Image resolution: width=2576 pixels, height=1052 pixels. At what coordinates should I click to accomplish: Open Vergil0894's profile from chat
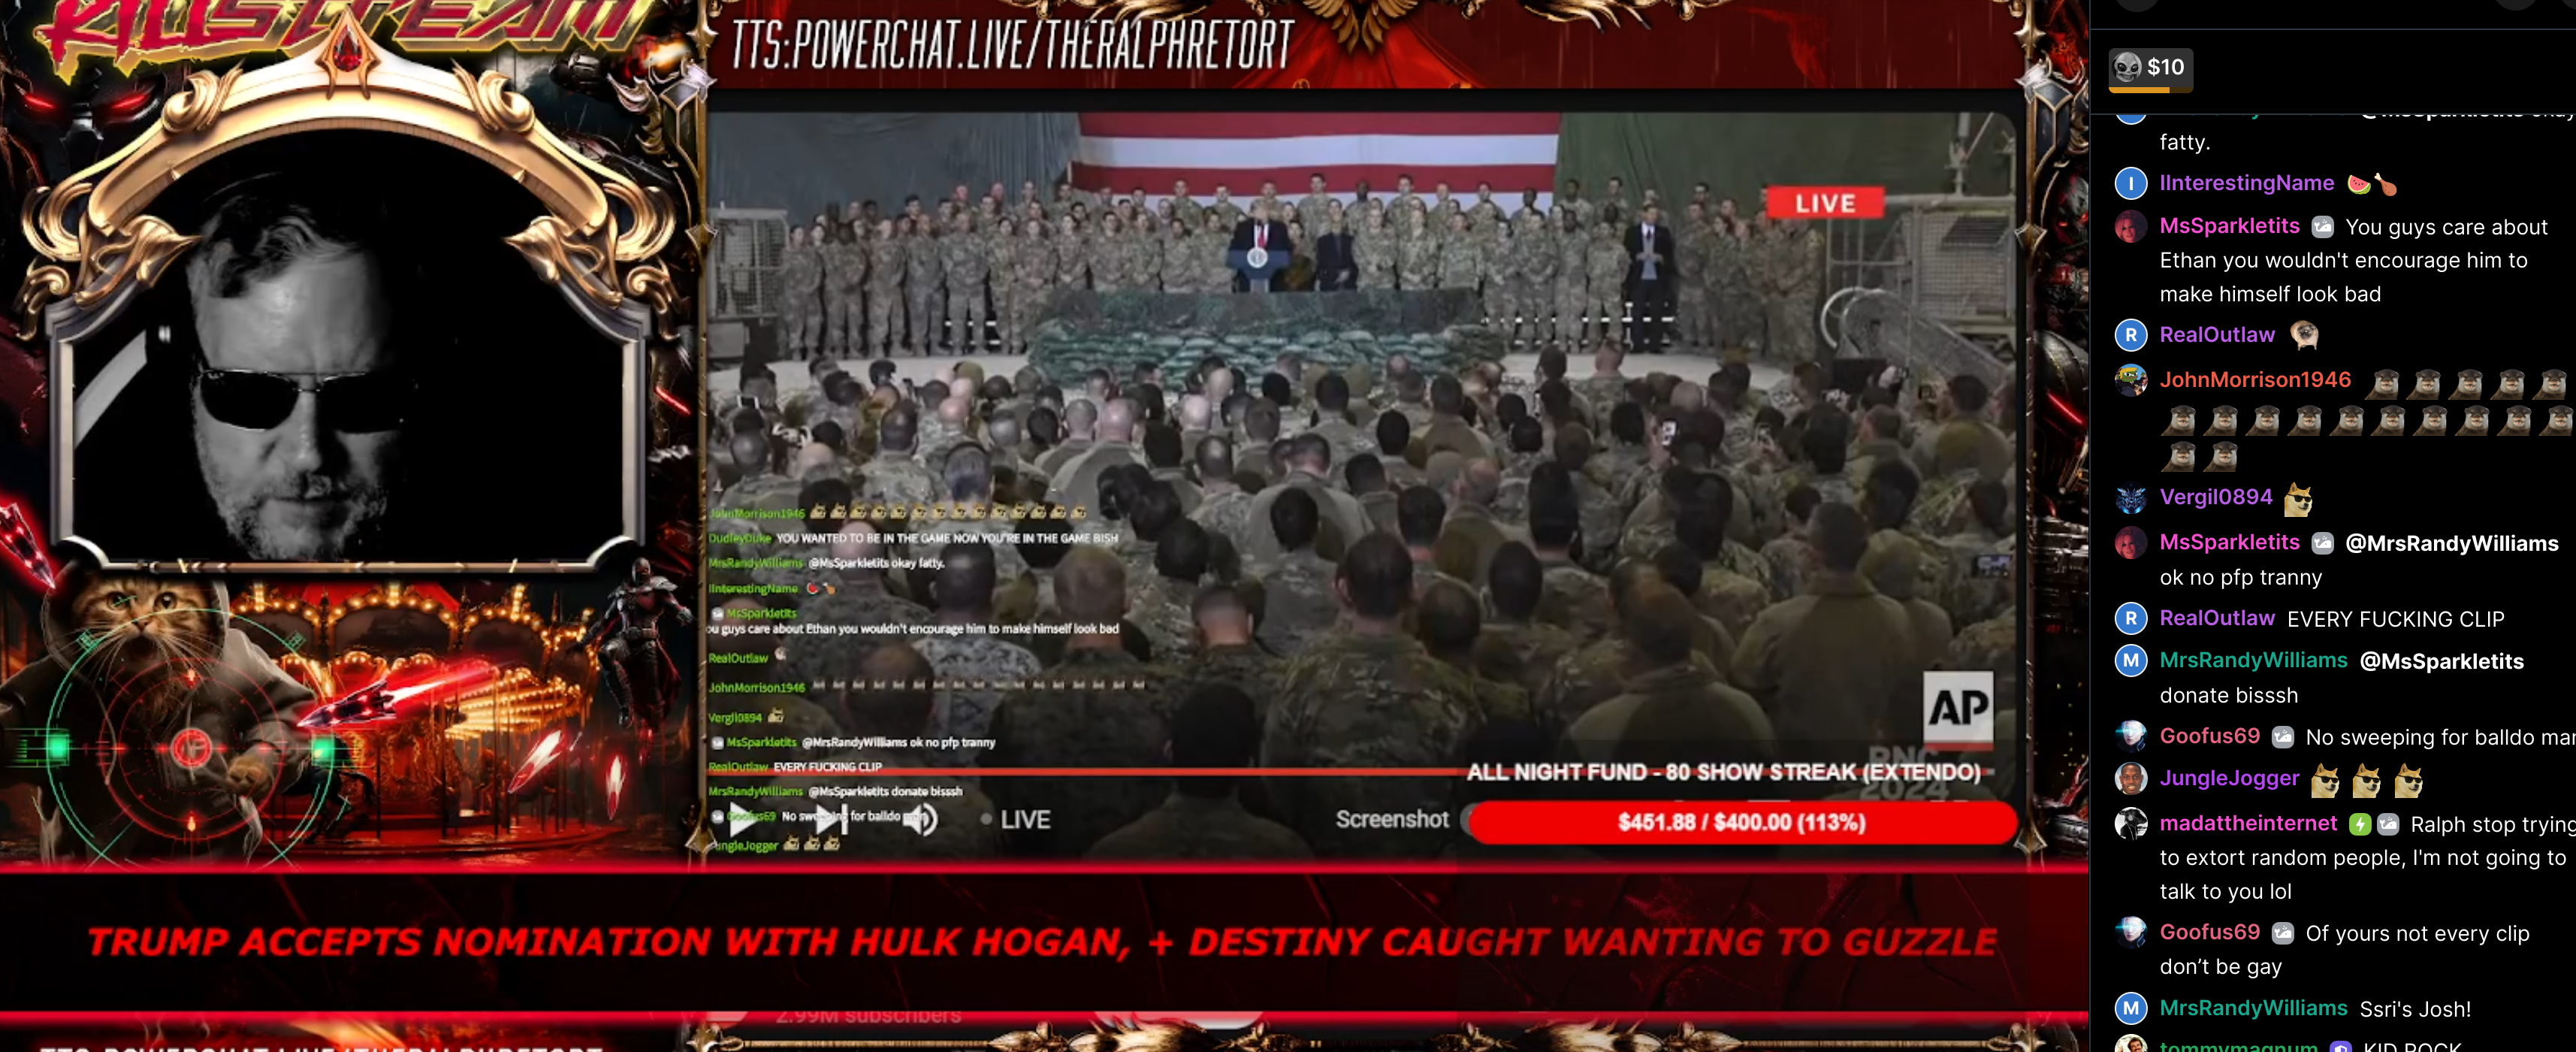click(x=2216, y=497)
